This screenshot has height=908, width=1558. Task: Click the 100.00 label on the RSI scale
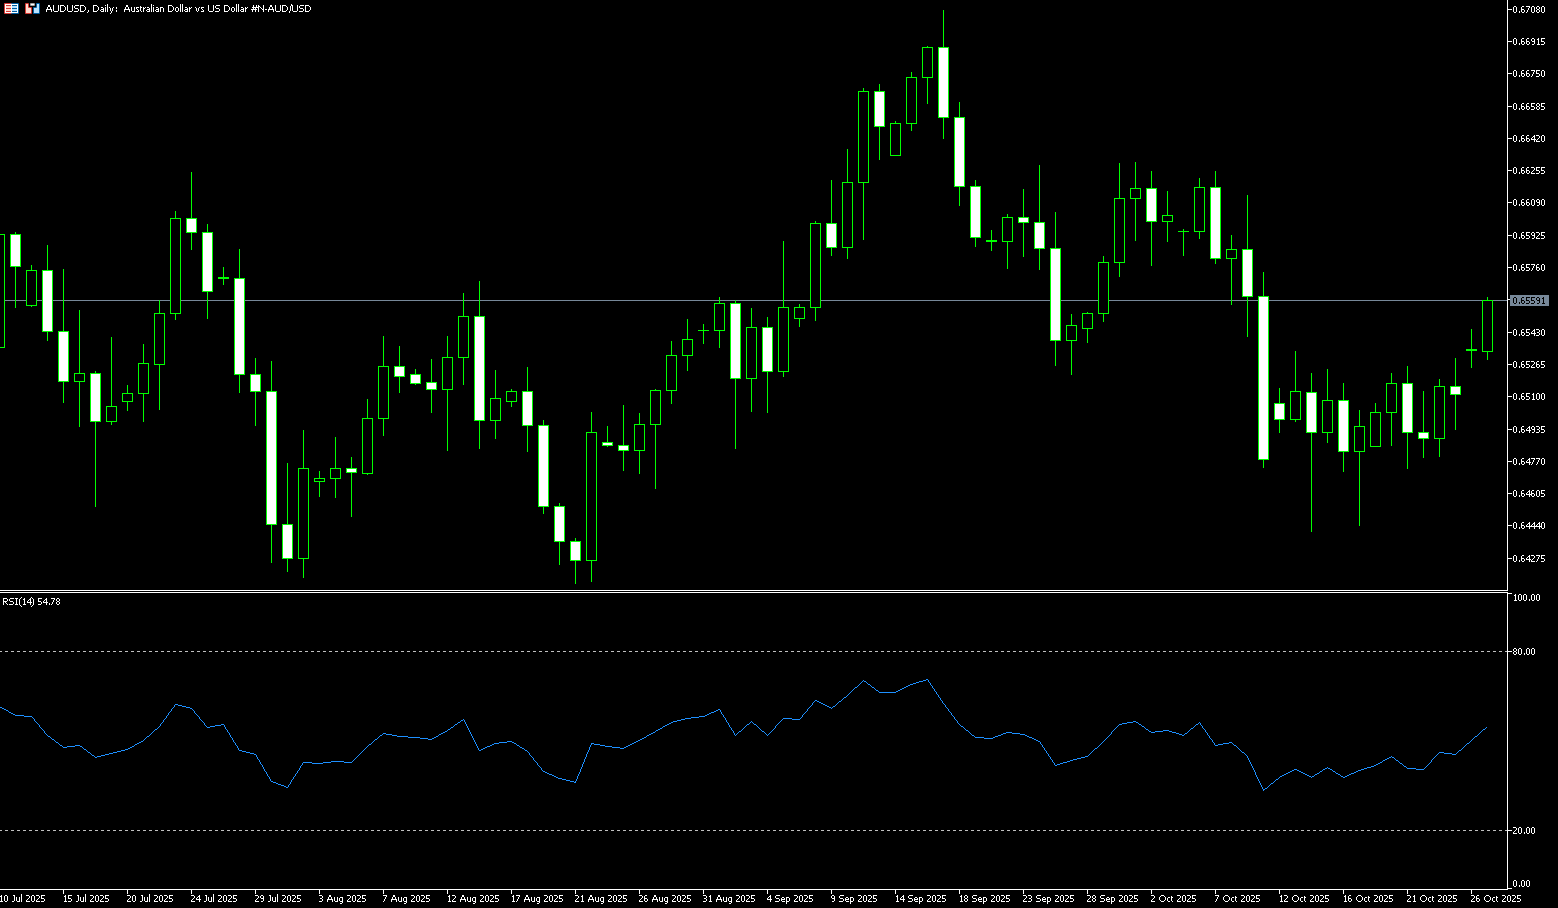click(x=1527, y=598)
